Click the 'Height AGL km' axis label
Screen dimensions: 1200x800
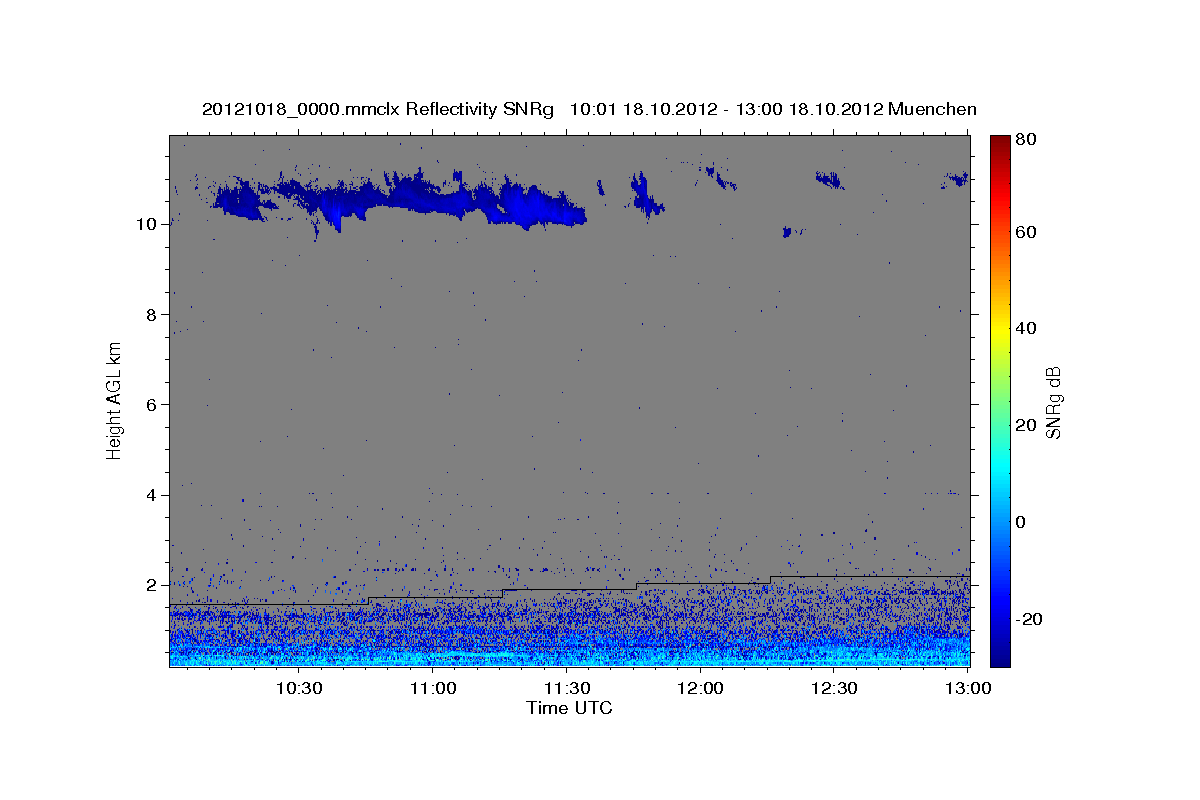coord(115,401)
